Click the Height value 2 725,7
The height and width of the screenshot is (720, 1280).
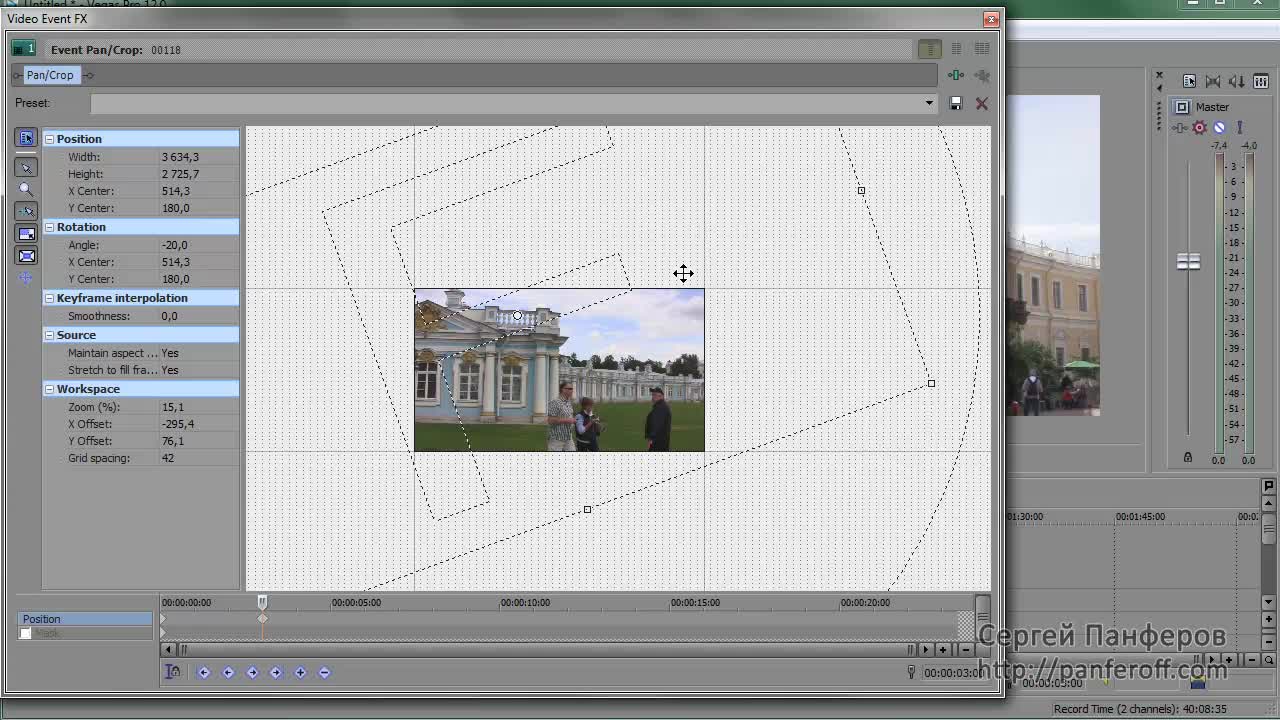(180, 174)
